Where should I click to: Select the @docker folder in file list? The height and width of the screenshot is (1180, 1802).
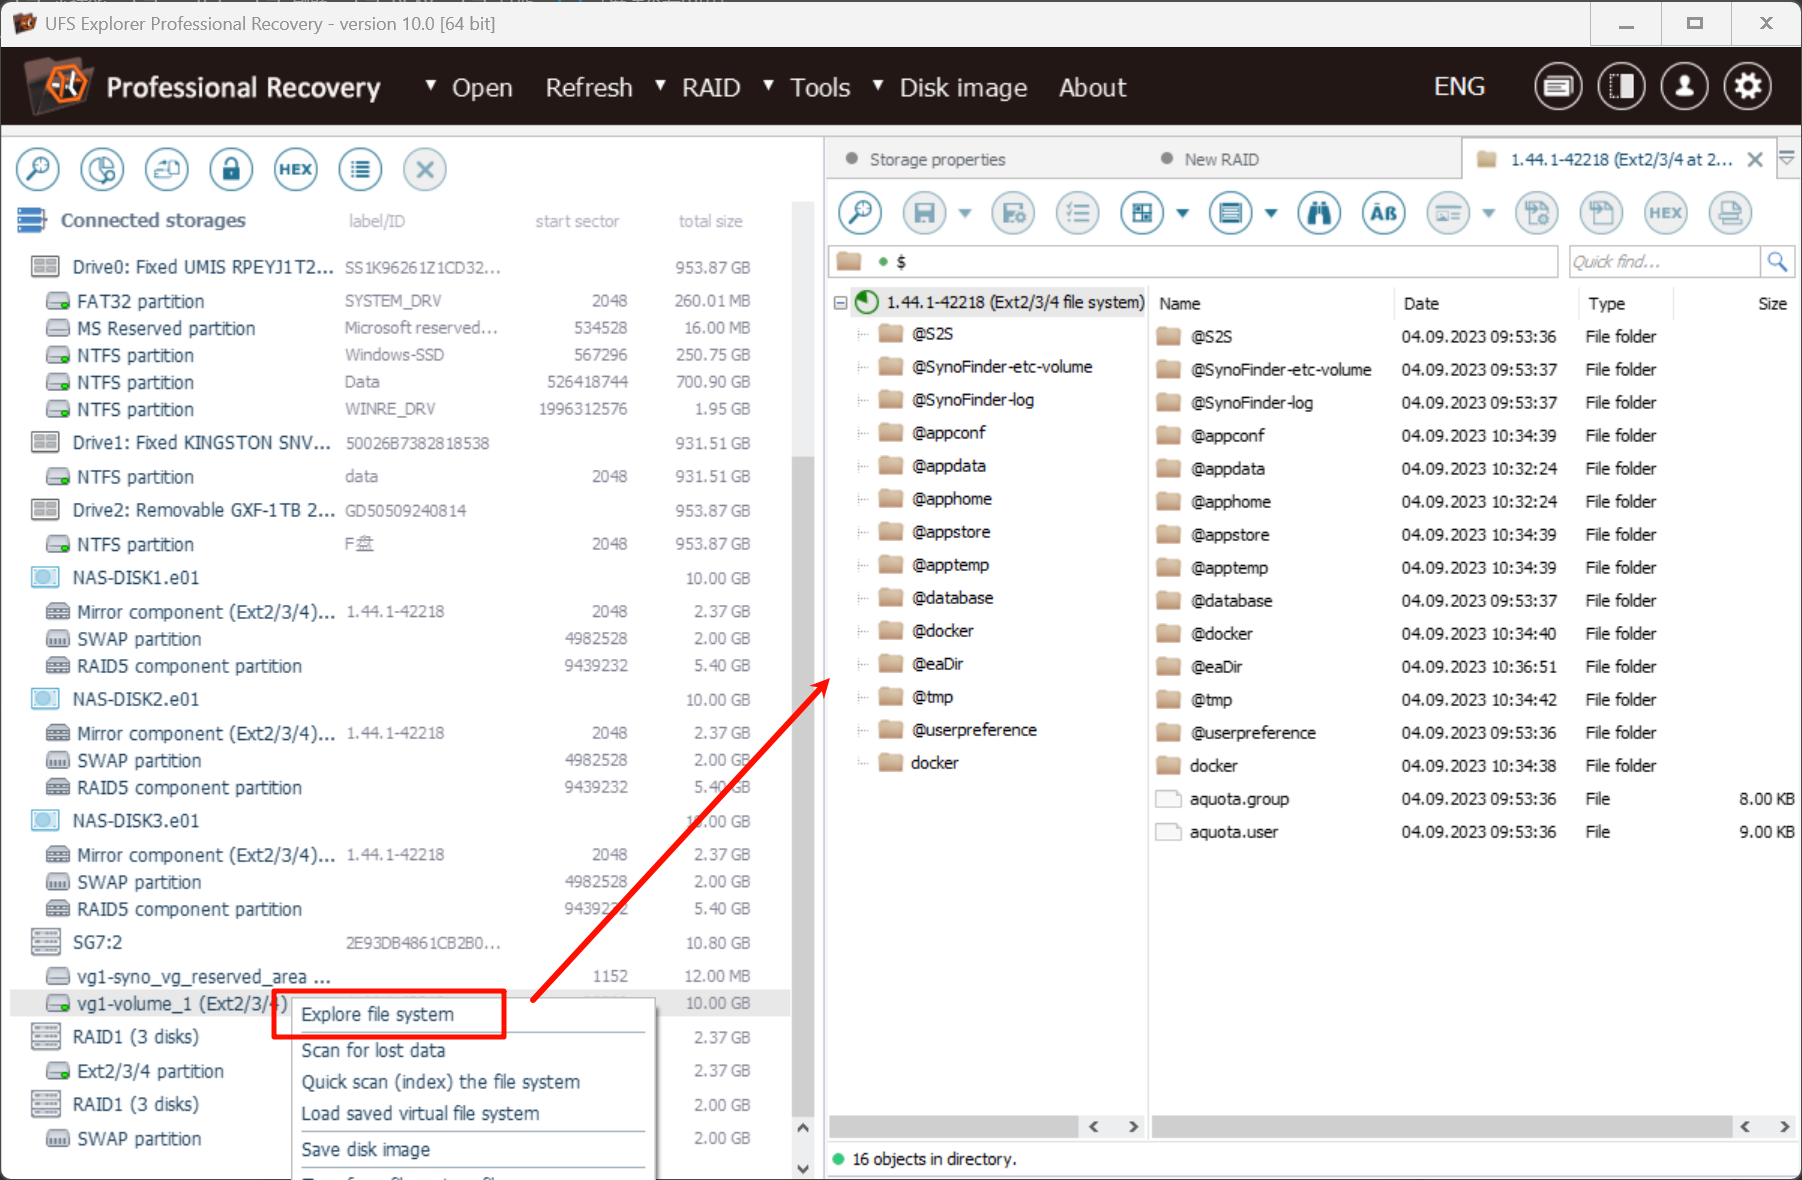pyautogui.click(x=1221, y=634)
